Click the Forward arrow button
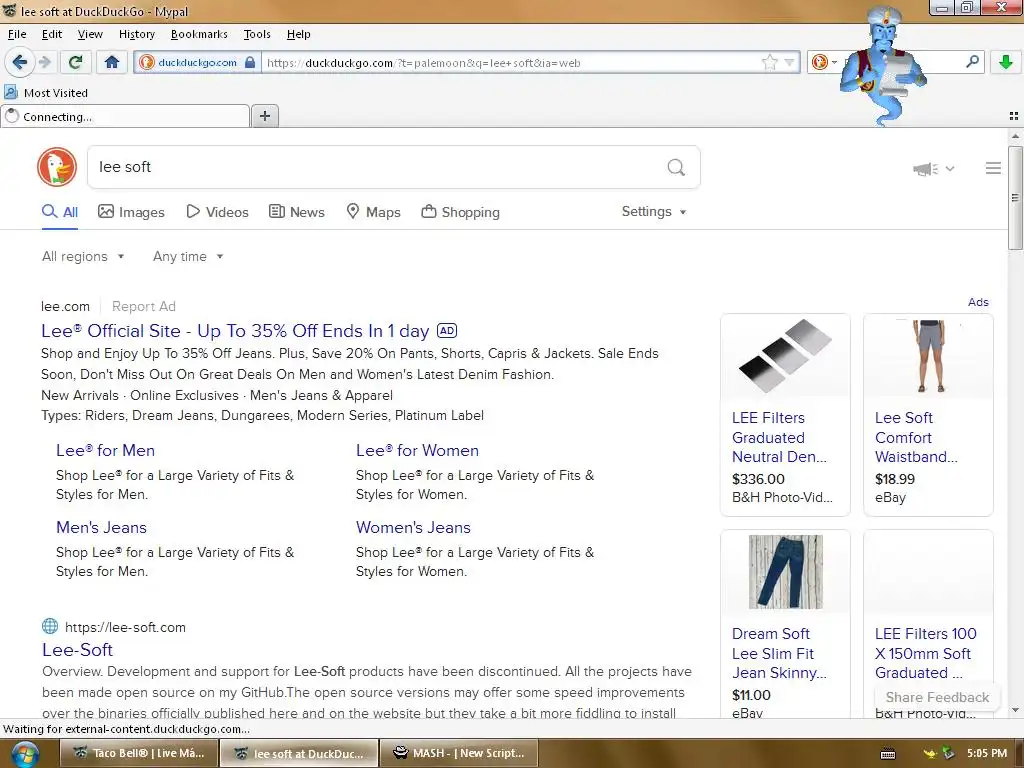The image size is (1024, 768). [44, 63]
